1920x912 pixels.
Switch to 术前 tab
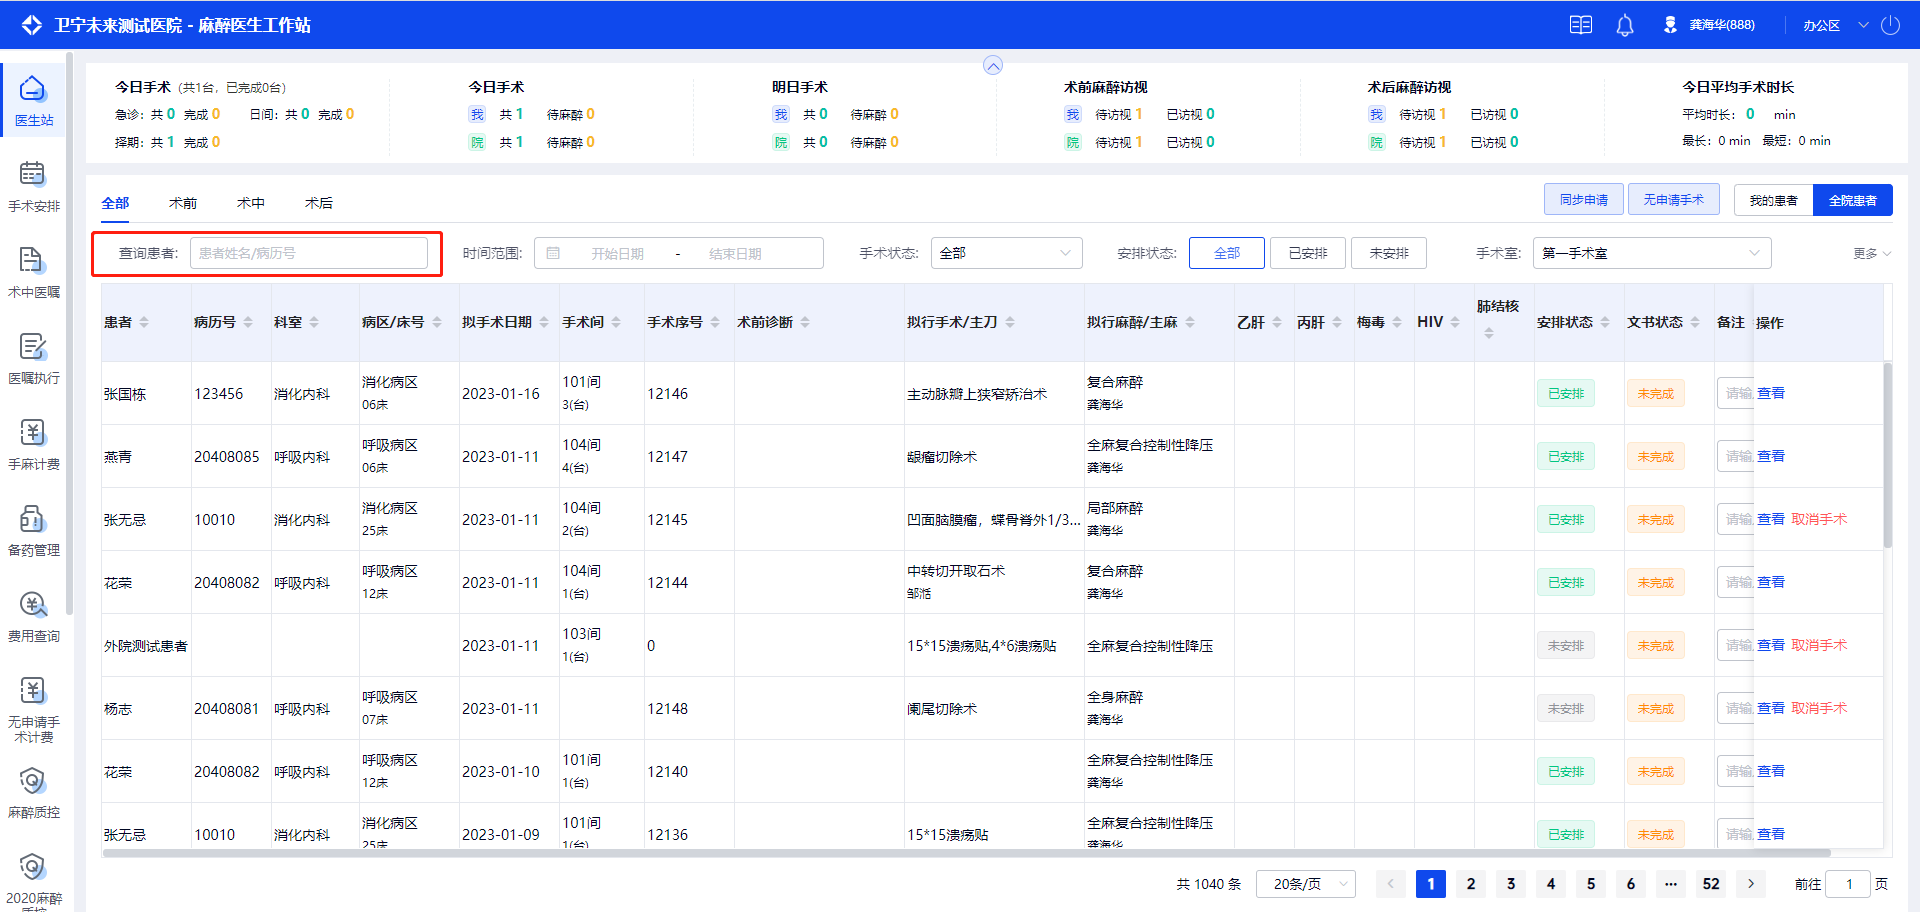(x=183, y=203)
